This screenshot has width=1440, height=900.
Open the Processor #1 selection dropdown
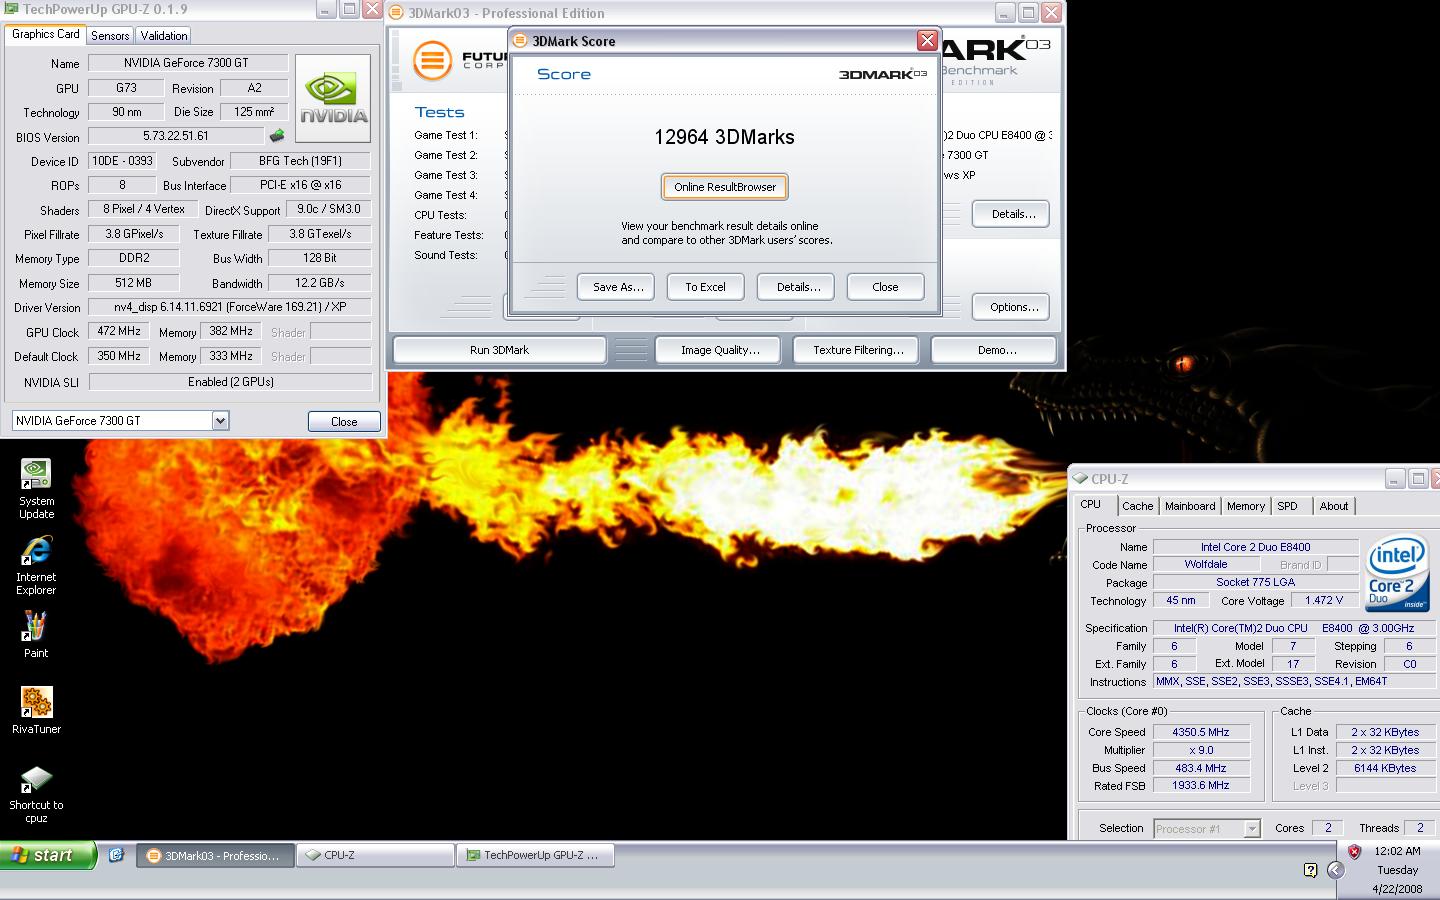pos(1251,829)
